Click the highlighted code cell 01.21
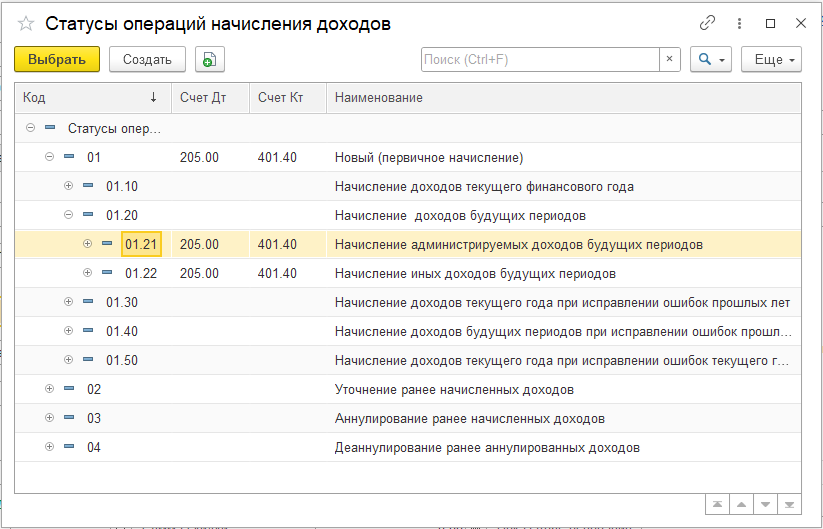Viewport: 823px width, 529px height. pos(141,244)
